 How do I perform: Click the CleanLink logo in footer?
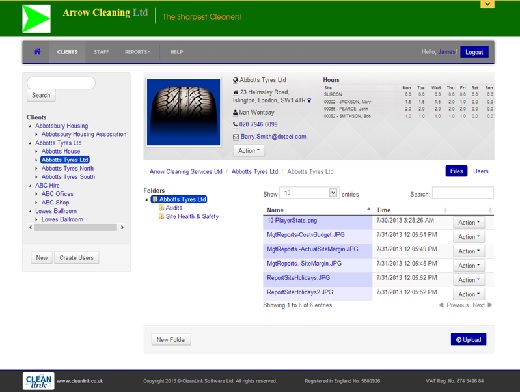pos(39,381)
